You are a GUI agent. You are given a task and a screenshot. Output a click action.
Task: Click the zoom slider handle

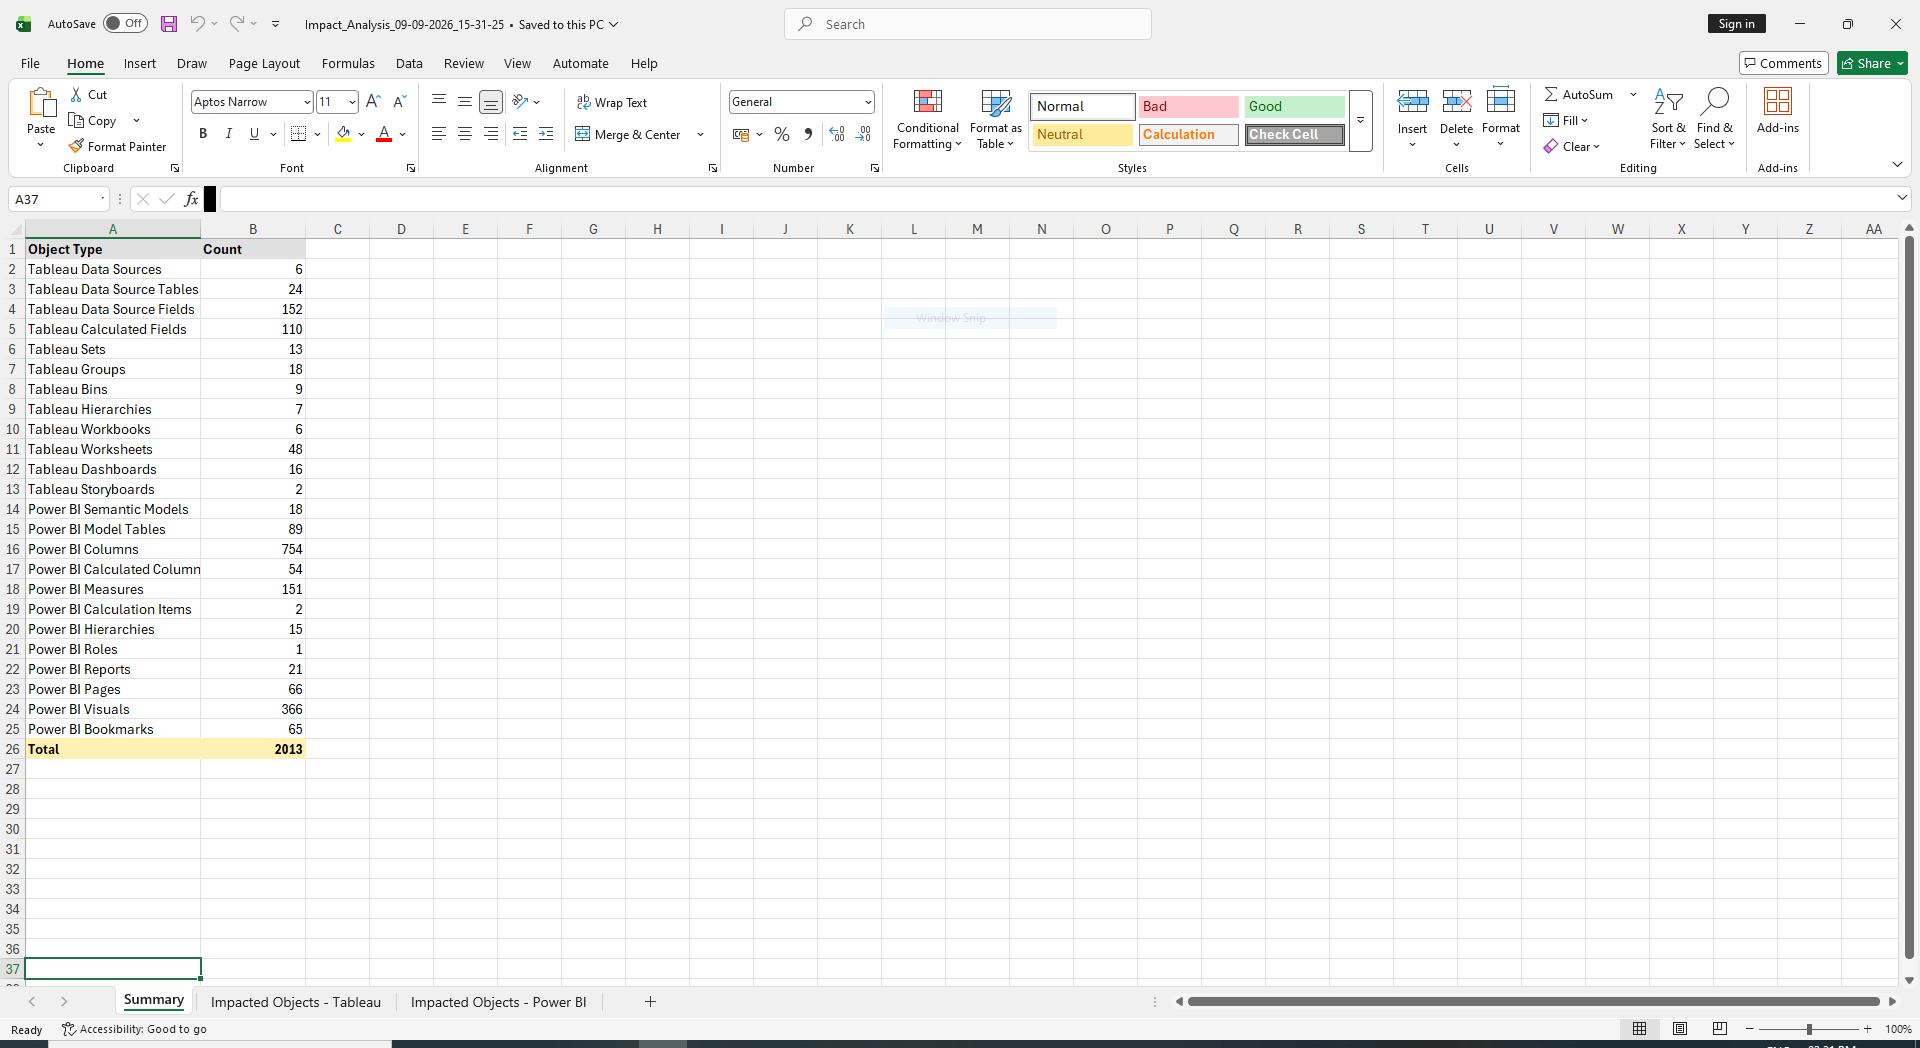click(1809, 1029)
